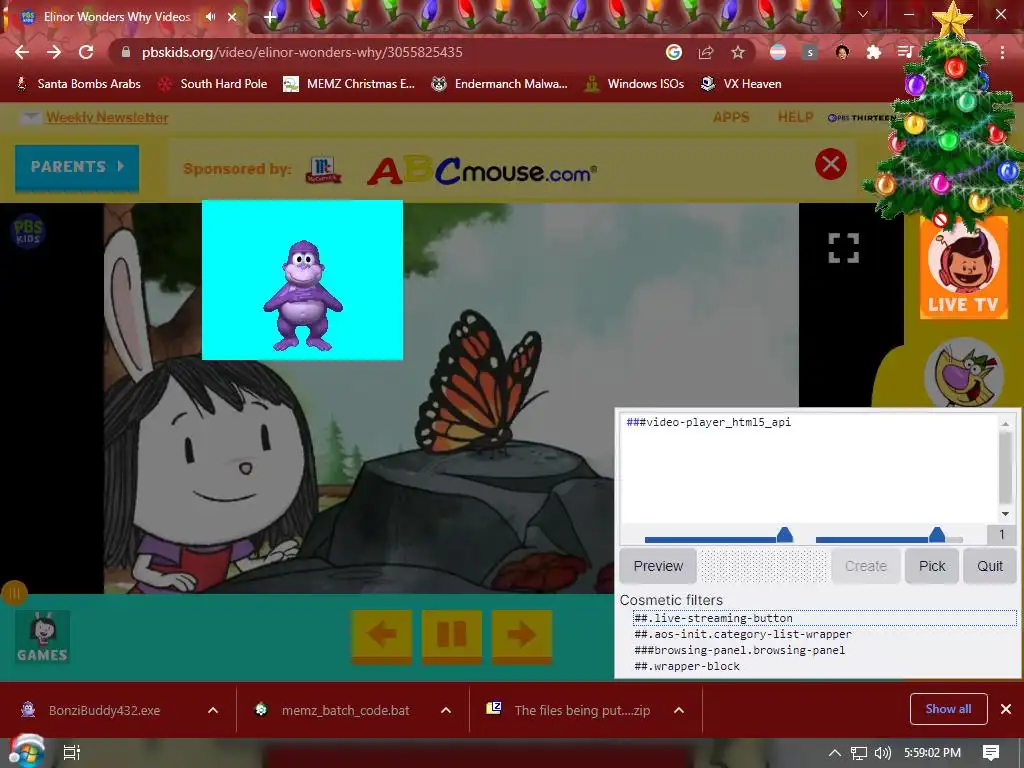Open the MEMZ Christmas E... bookmark

349,84
